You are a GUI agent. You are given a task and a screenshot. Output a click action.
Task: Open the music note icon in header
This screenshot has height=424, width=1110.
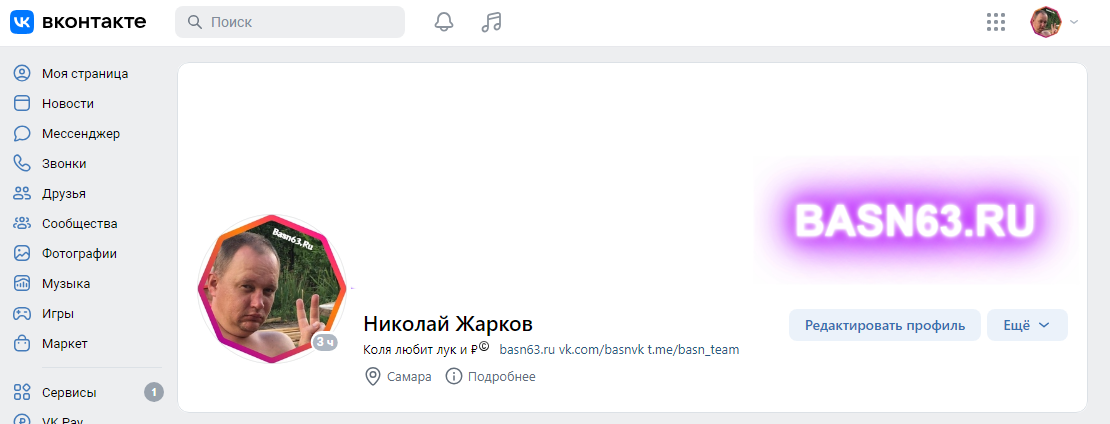coord(491,22)
